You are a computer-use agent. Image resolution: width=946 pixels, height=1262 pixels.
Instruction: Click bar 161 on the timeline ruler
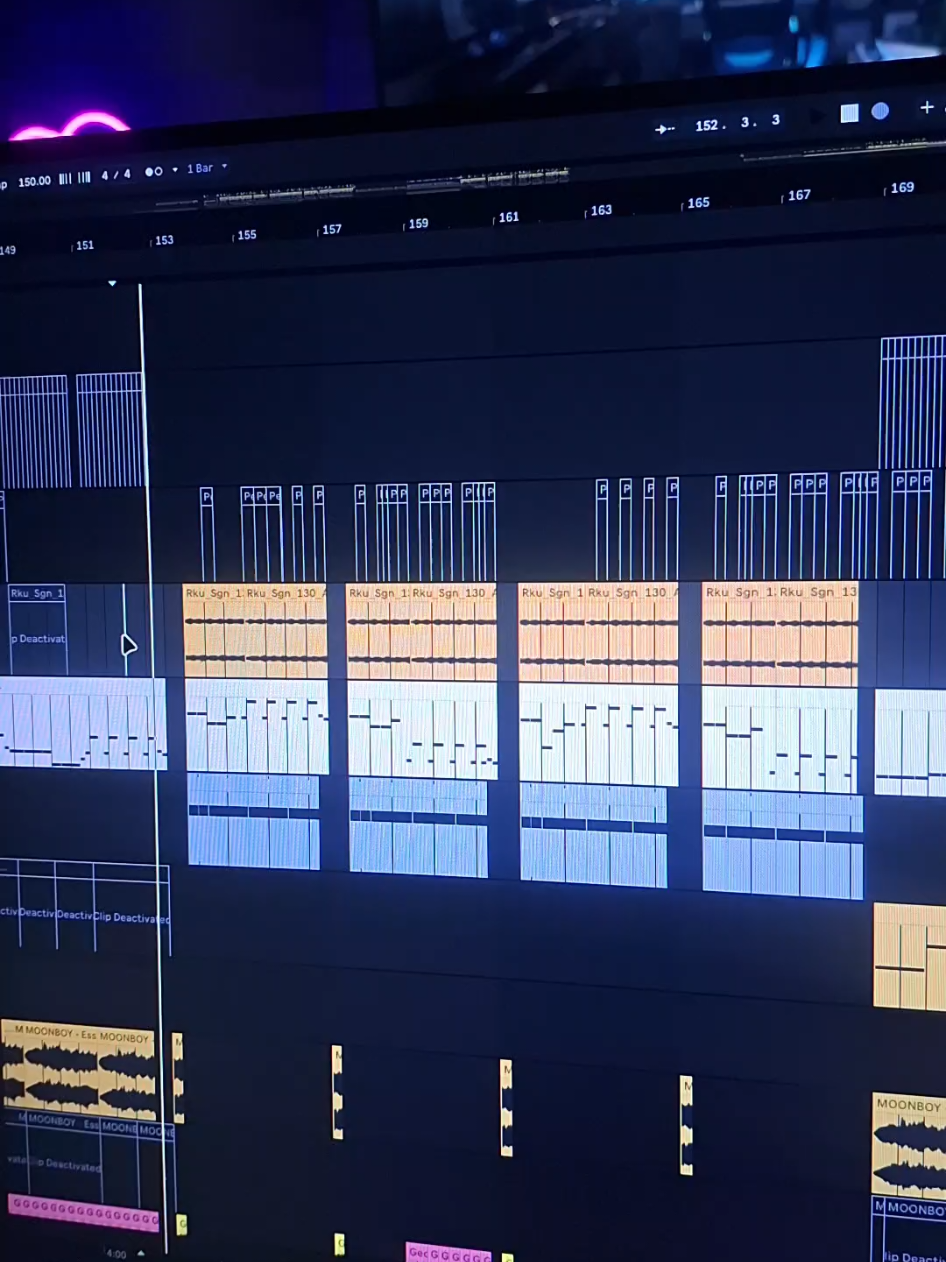(x=508, y=217)
